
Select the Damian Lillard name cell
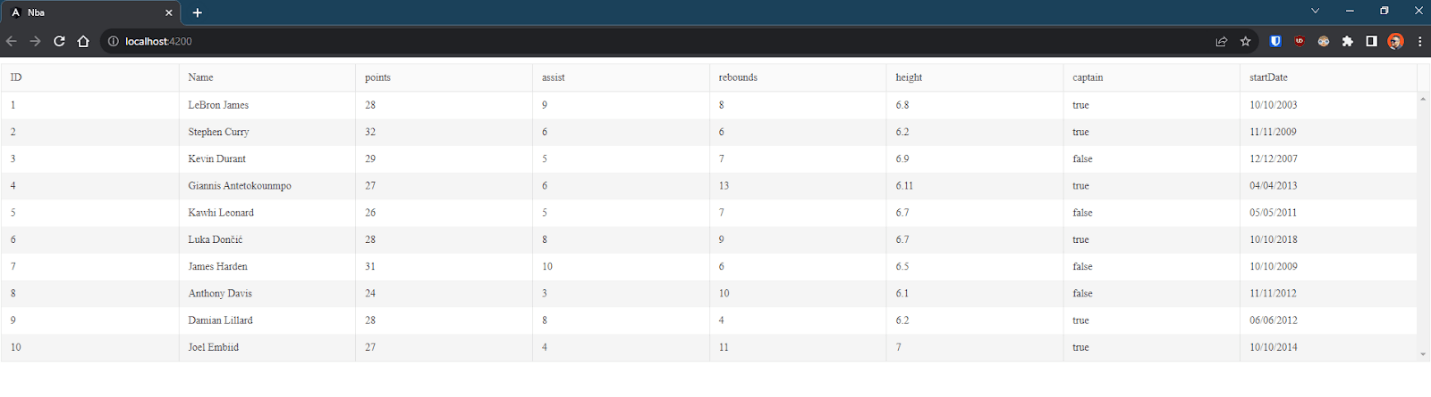coord(267,320)
